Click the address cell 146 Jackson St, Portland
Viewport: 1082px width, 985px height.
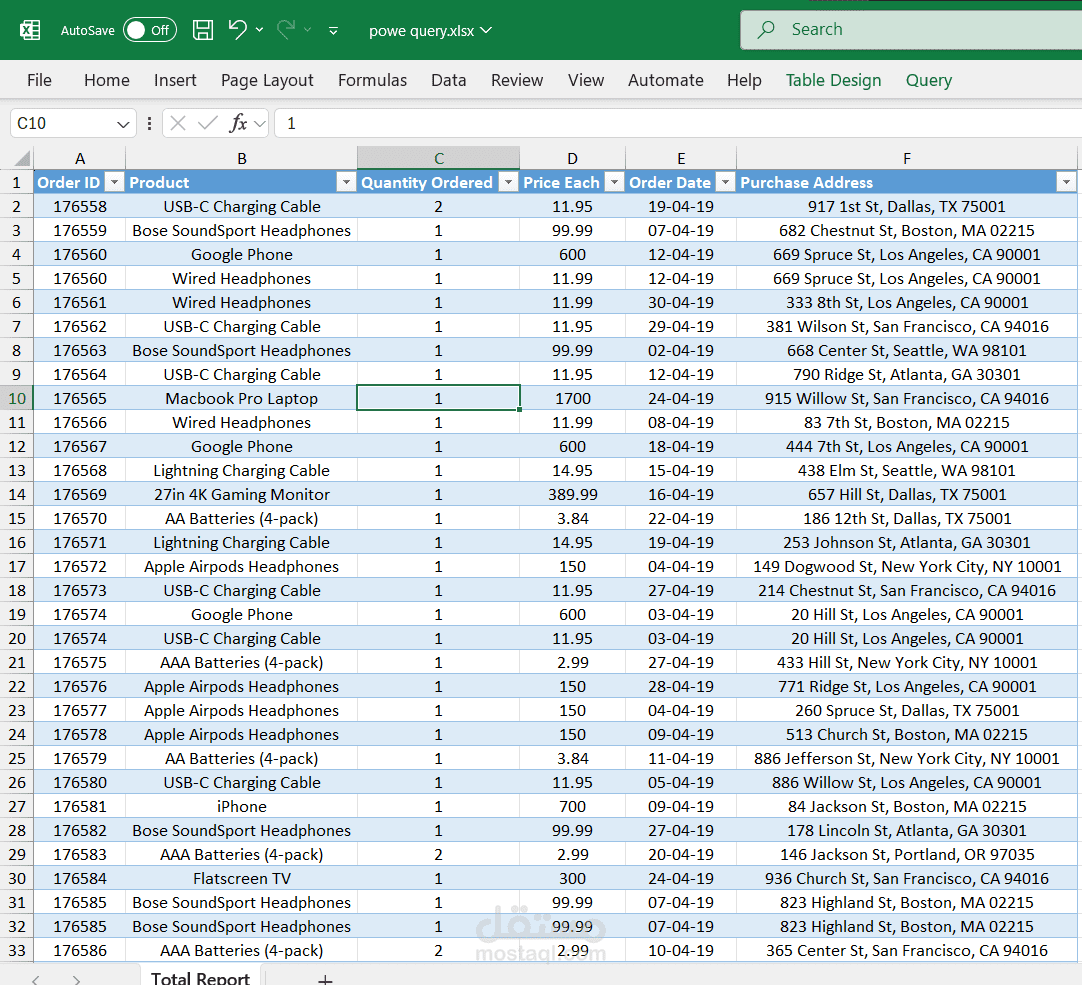[907, 855]
